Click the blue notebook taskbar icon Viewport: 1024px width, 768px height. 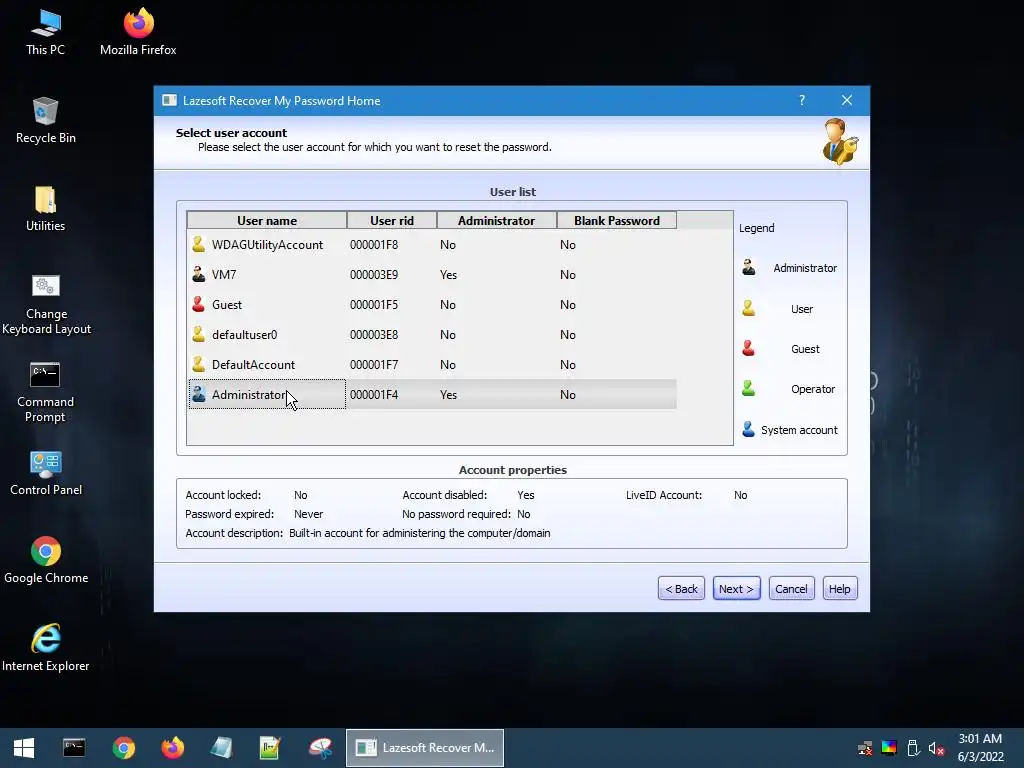point(221,748)
